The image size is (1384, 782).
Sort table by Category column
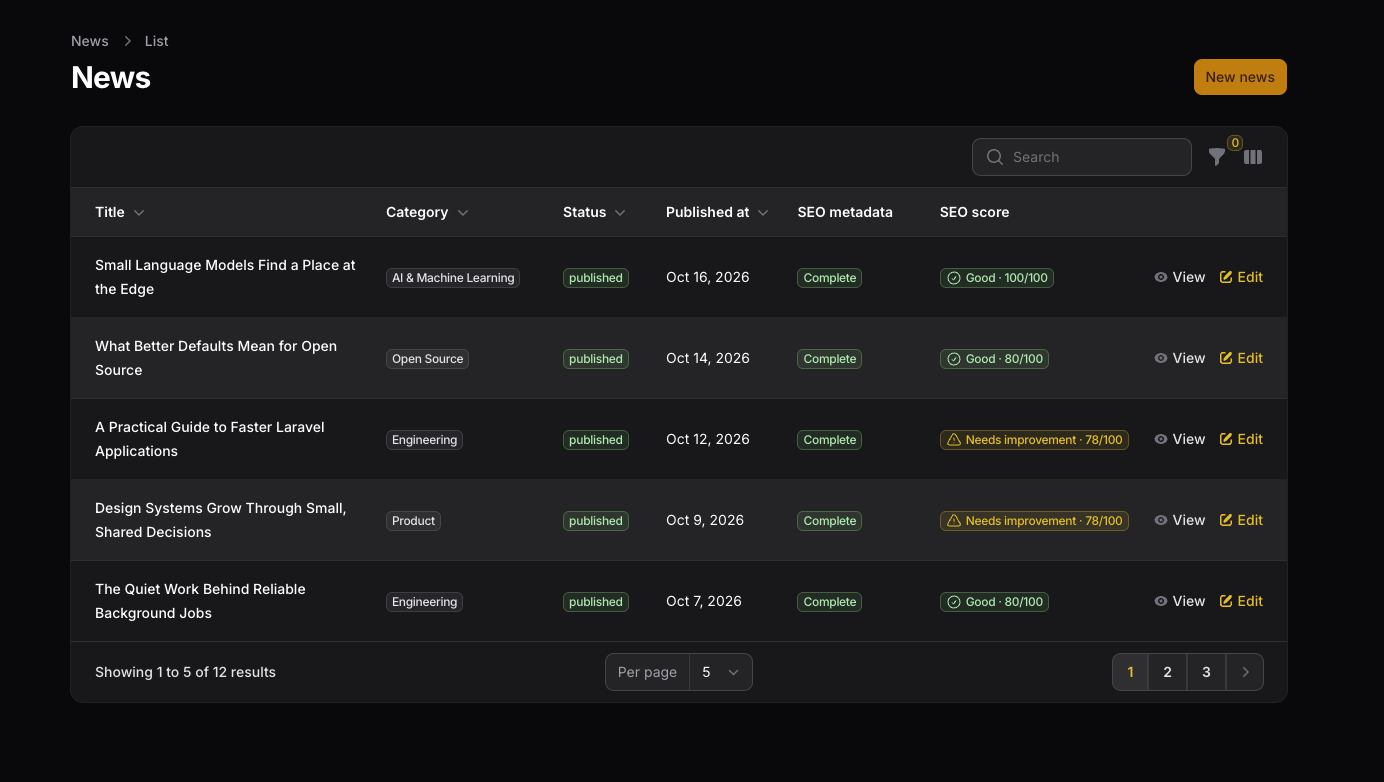427,212
